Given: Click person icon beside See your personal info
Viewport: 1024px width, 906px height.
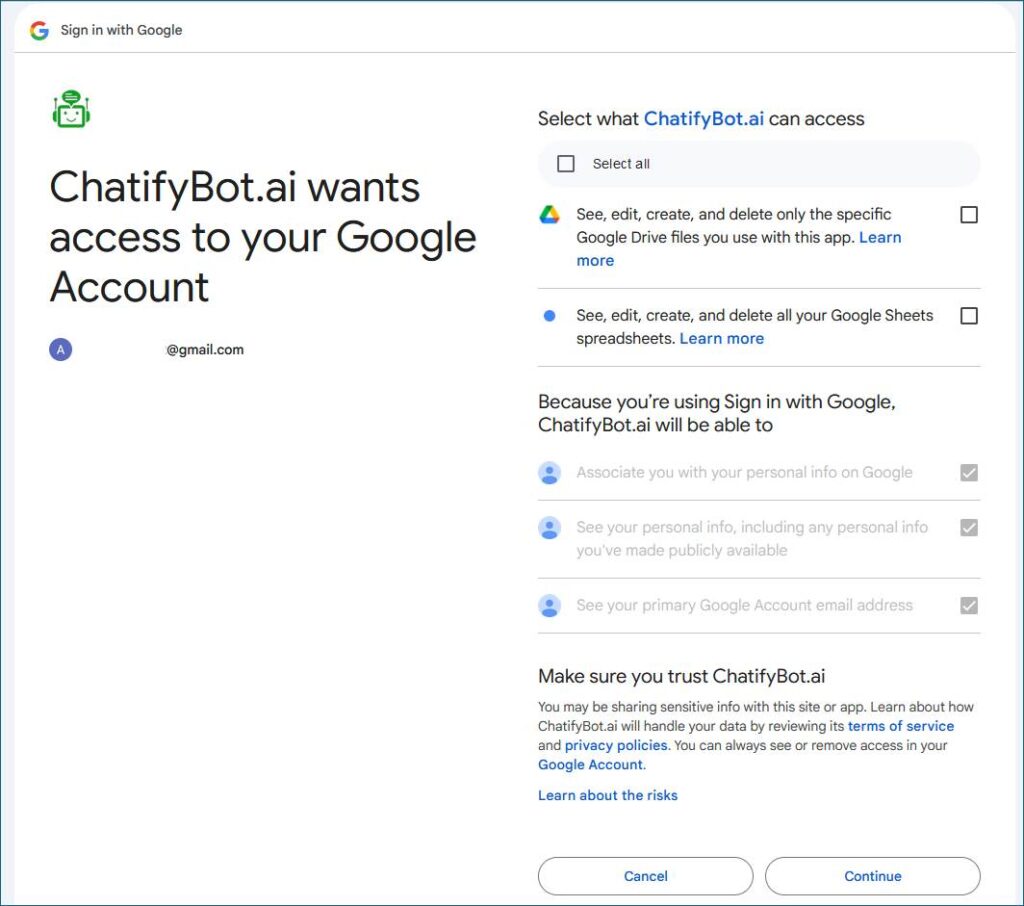Looking at the screenshot, I should [549, 528].
